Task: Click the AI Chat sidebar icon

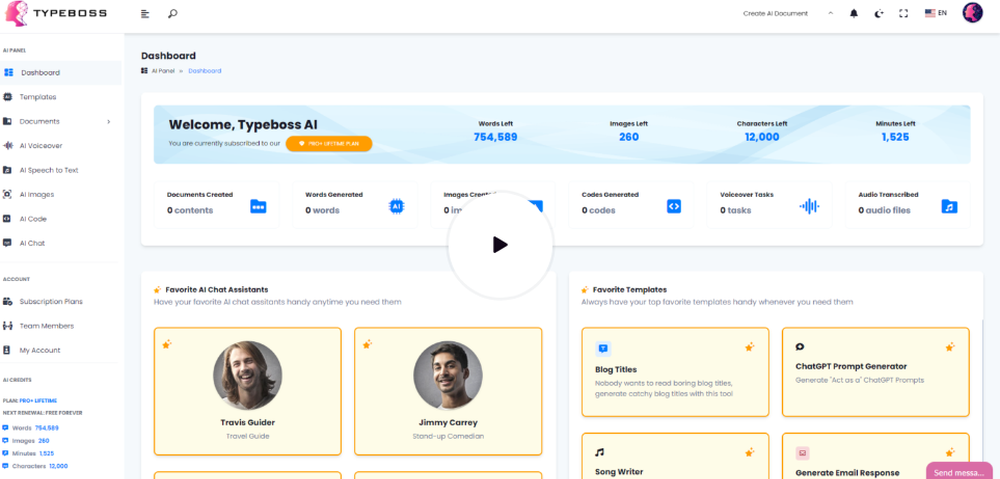Action: click(x=7, y=243)
